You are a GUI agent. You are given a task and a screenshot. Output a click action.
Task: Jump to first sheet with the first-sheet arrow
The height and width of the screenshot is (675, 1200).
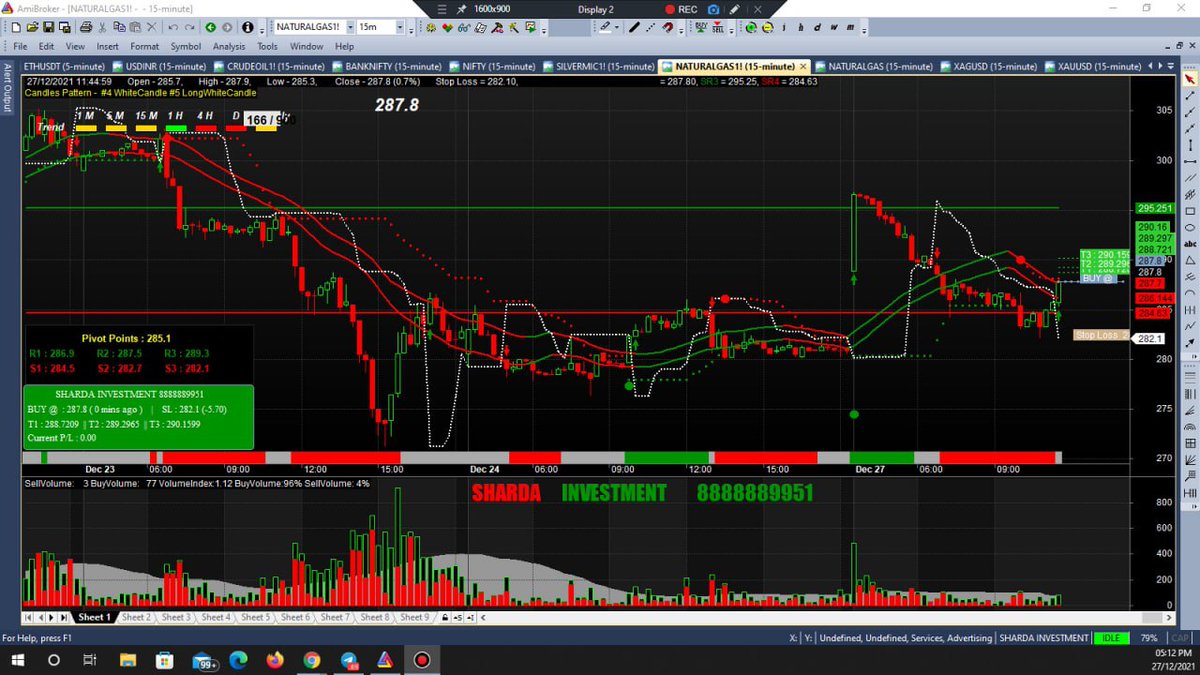28,618
